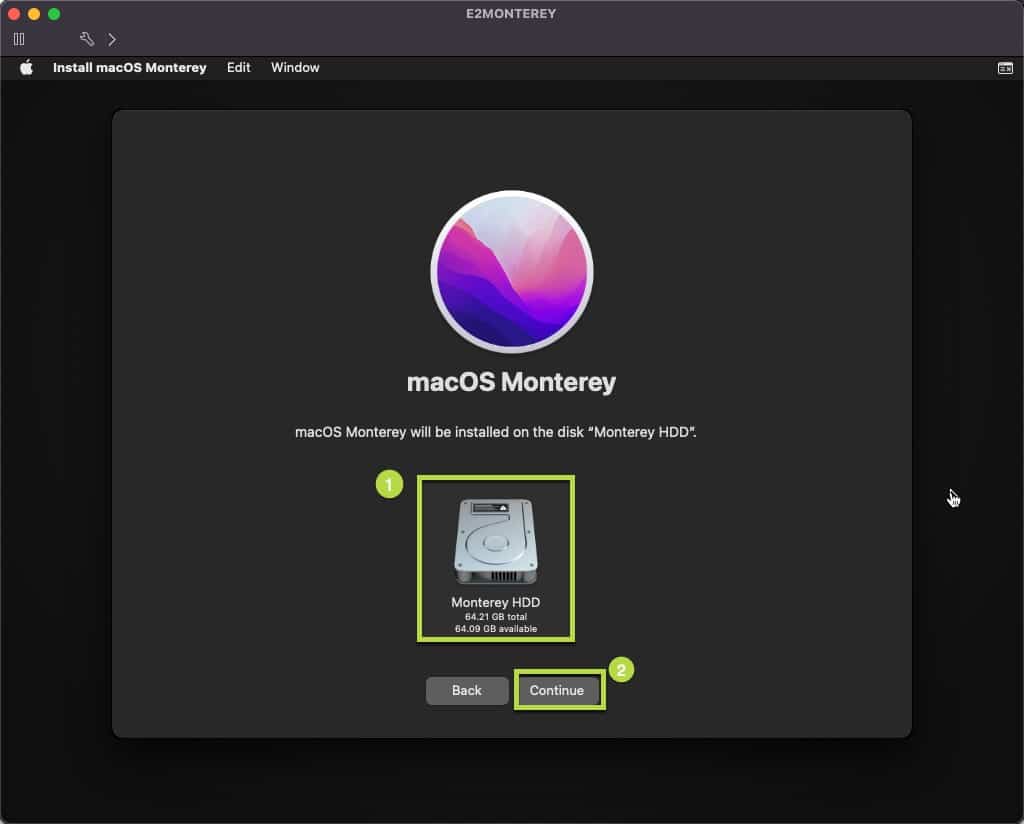Click the forward chevron in the VM toolbar
This screenshot has width=1024, height=824.
[112, 39]
